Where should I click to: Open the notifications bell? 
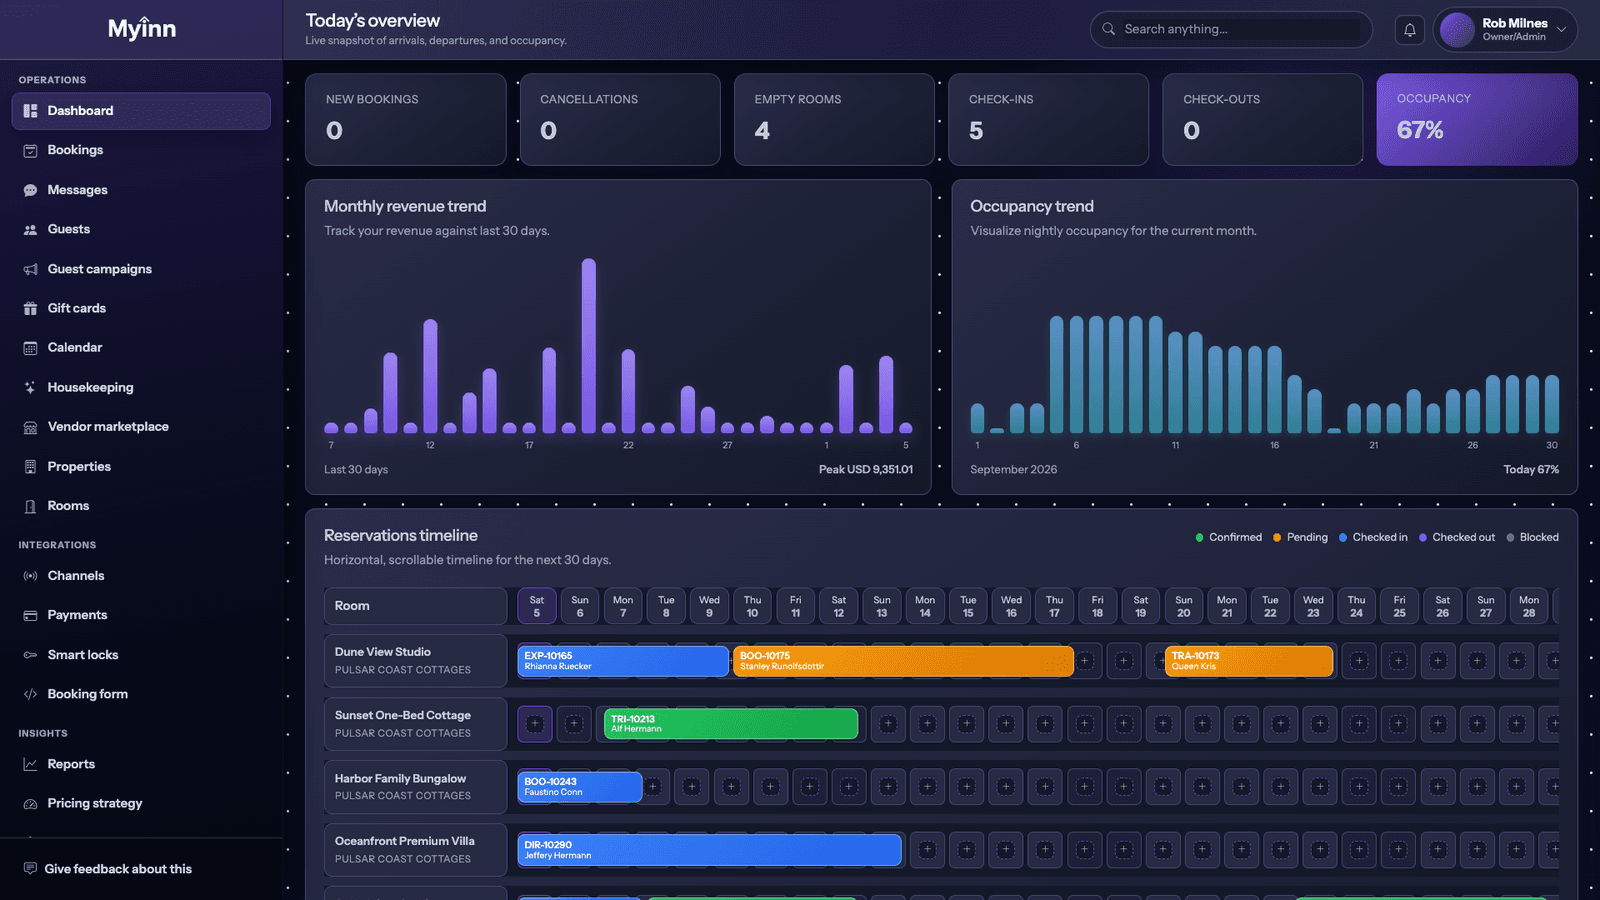pos(1409,30)
